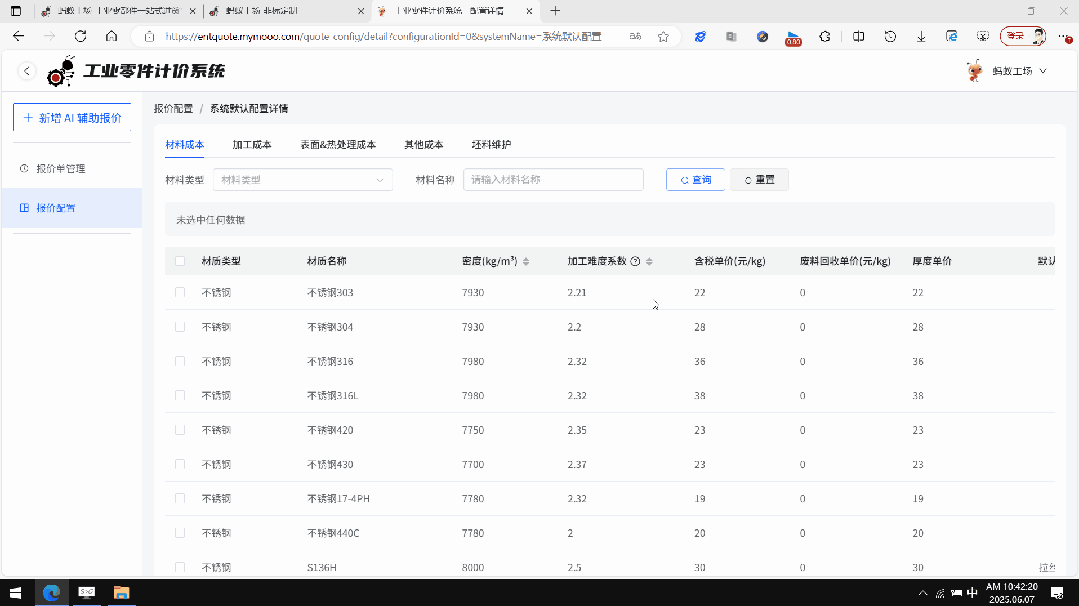Click the Edge icon in the taskbar
Screen dimensions: 1079x606
51,592
